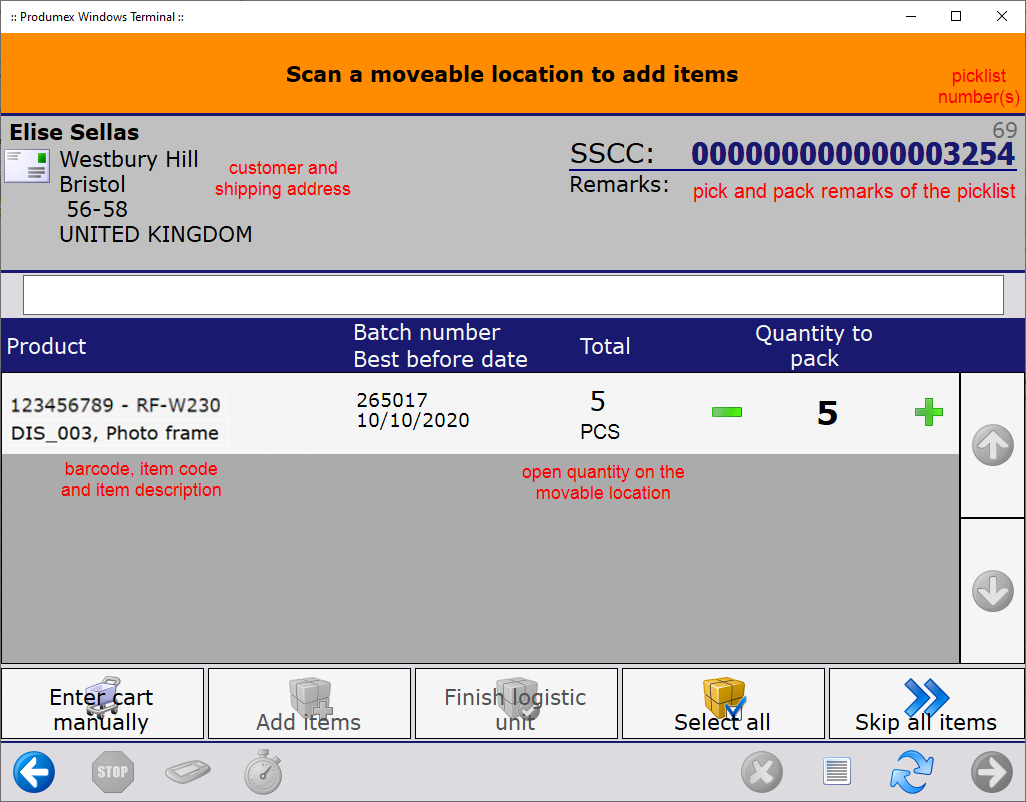Click the scan input text field
The image size is (1026, 802).
pyautogui.click(x=513, y=295)
